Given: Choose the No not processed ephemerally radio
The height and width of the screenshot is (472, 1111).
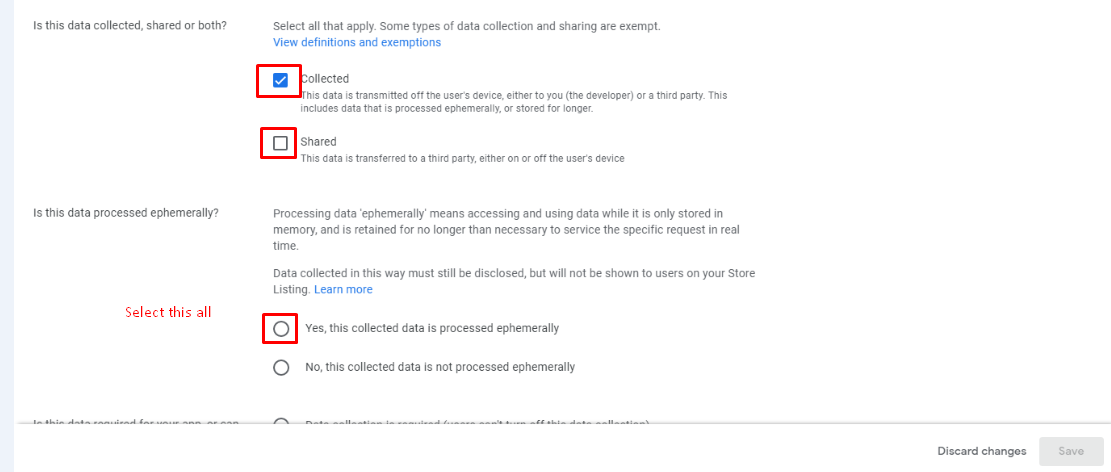Looking at the screenshot, I should click(x=281, y=367).
